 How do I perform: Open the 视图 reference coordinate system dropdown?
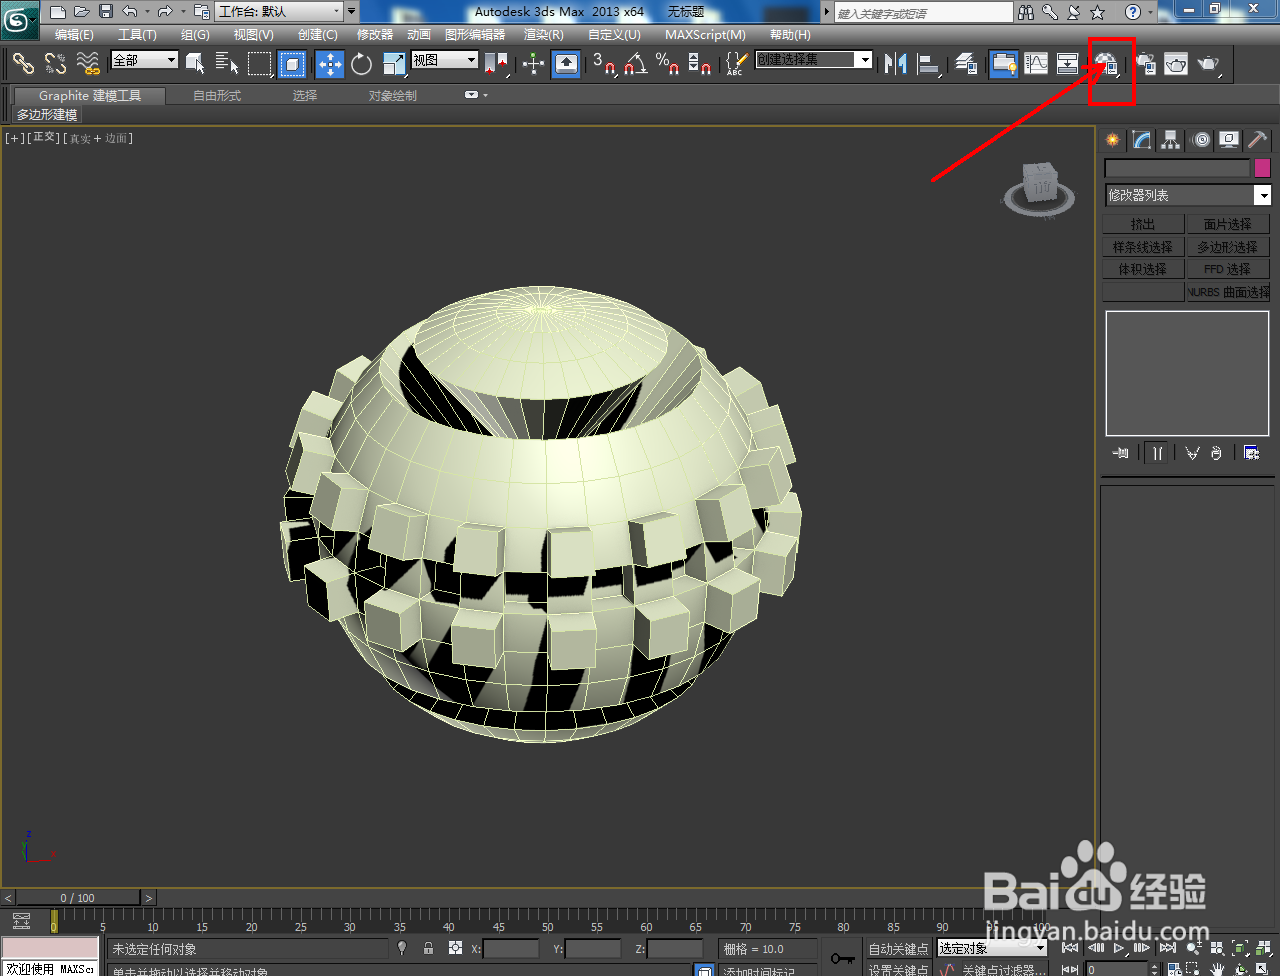tap(444, 60)
